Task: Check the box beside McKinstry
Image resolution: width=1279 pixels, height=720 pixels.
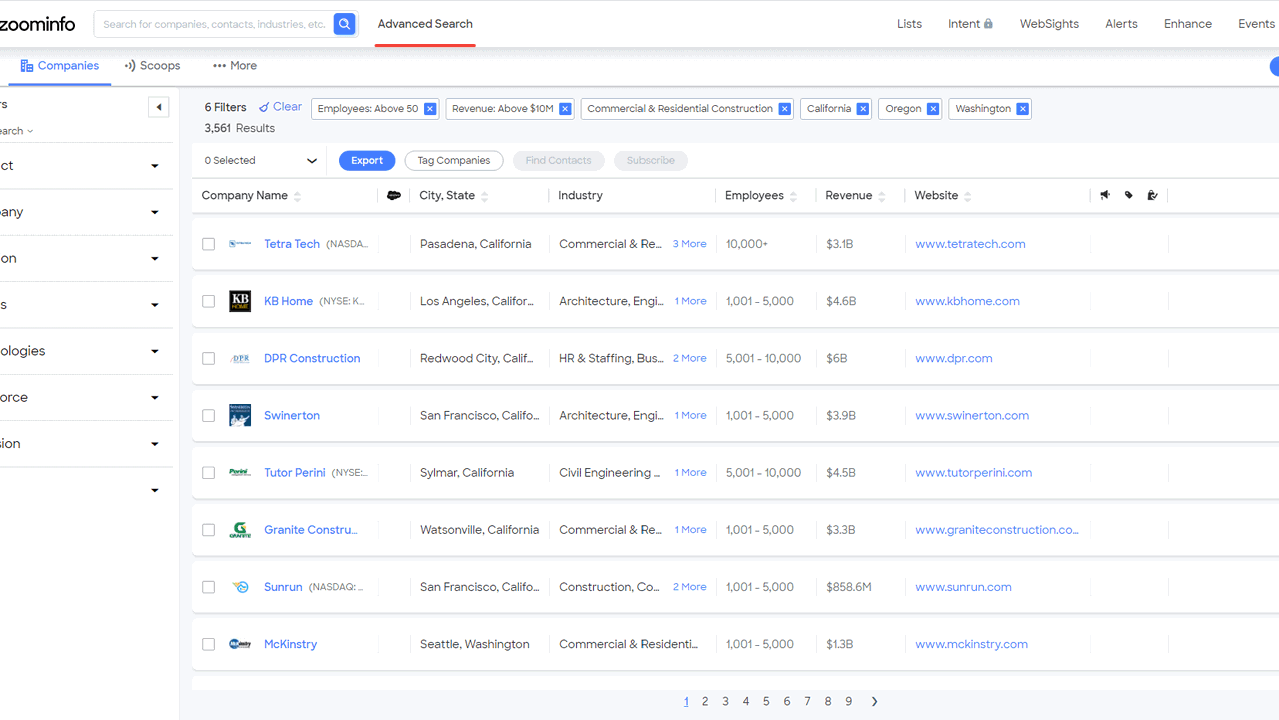Action: click(x=209, y=644)
